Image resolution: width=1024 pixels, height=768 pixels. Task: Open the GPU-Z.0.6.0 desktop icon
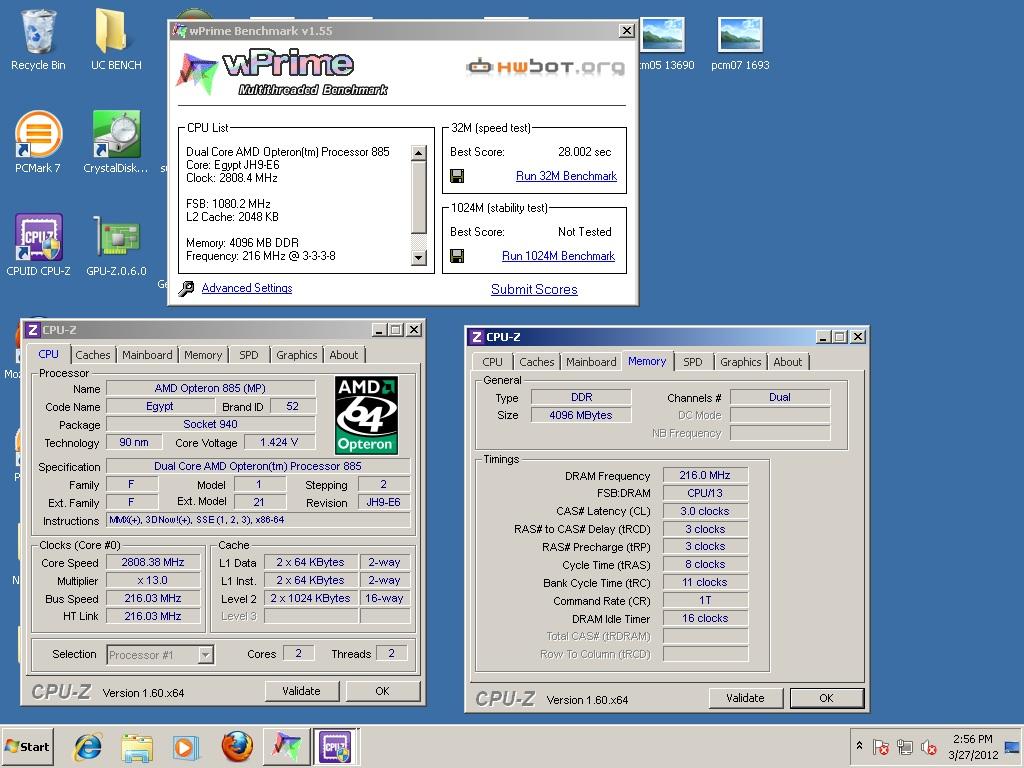point(116,245)
